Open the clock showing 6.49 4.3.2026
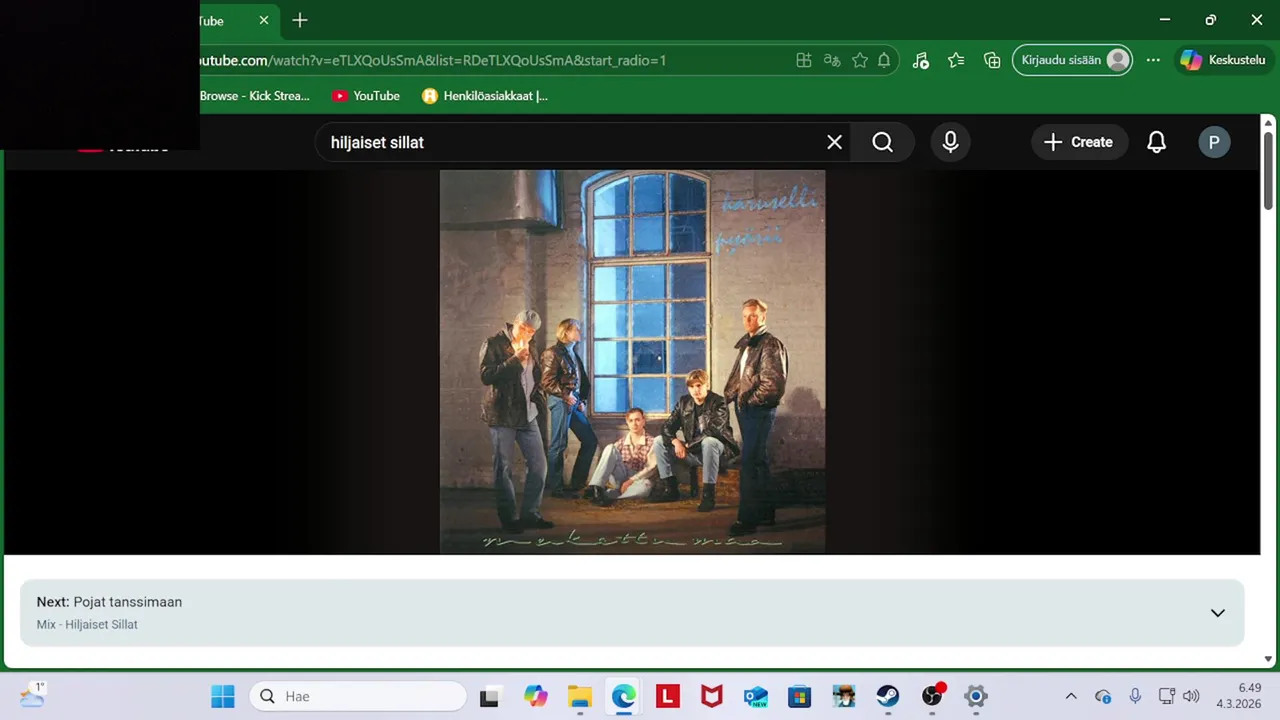 [1241, 696]
